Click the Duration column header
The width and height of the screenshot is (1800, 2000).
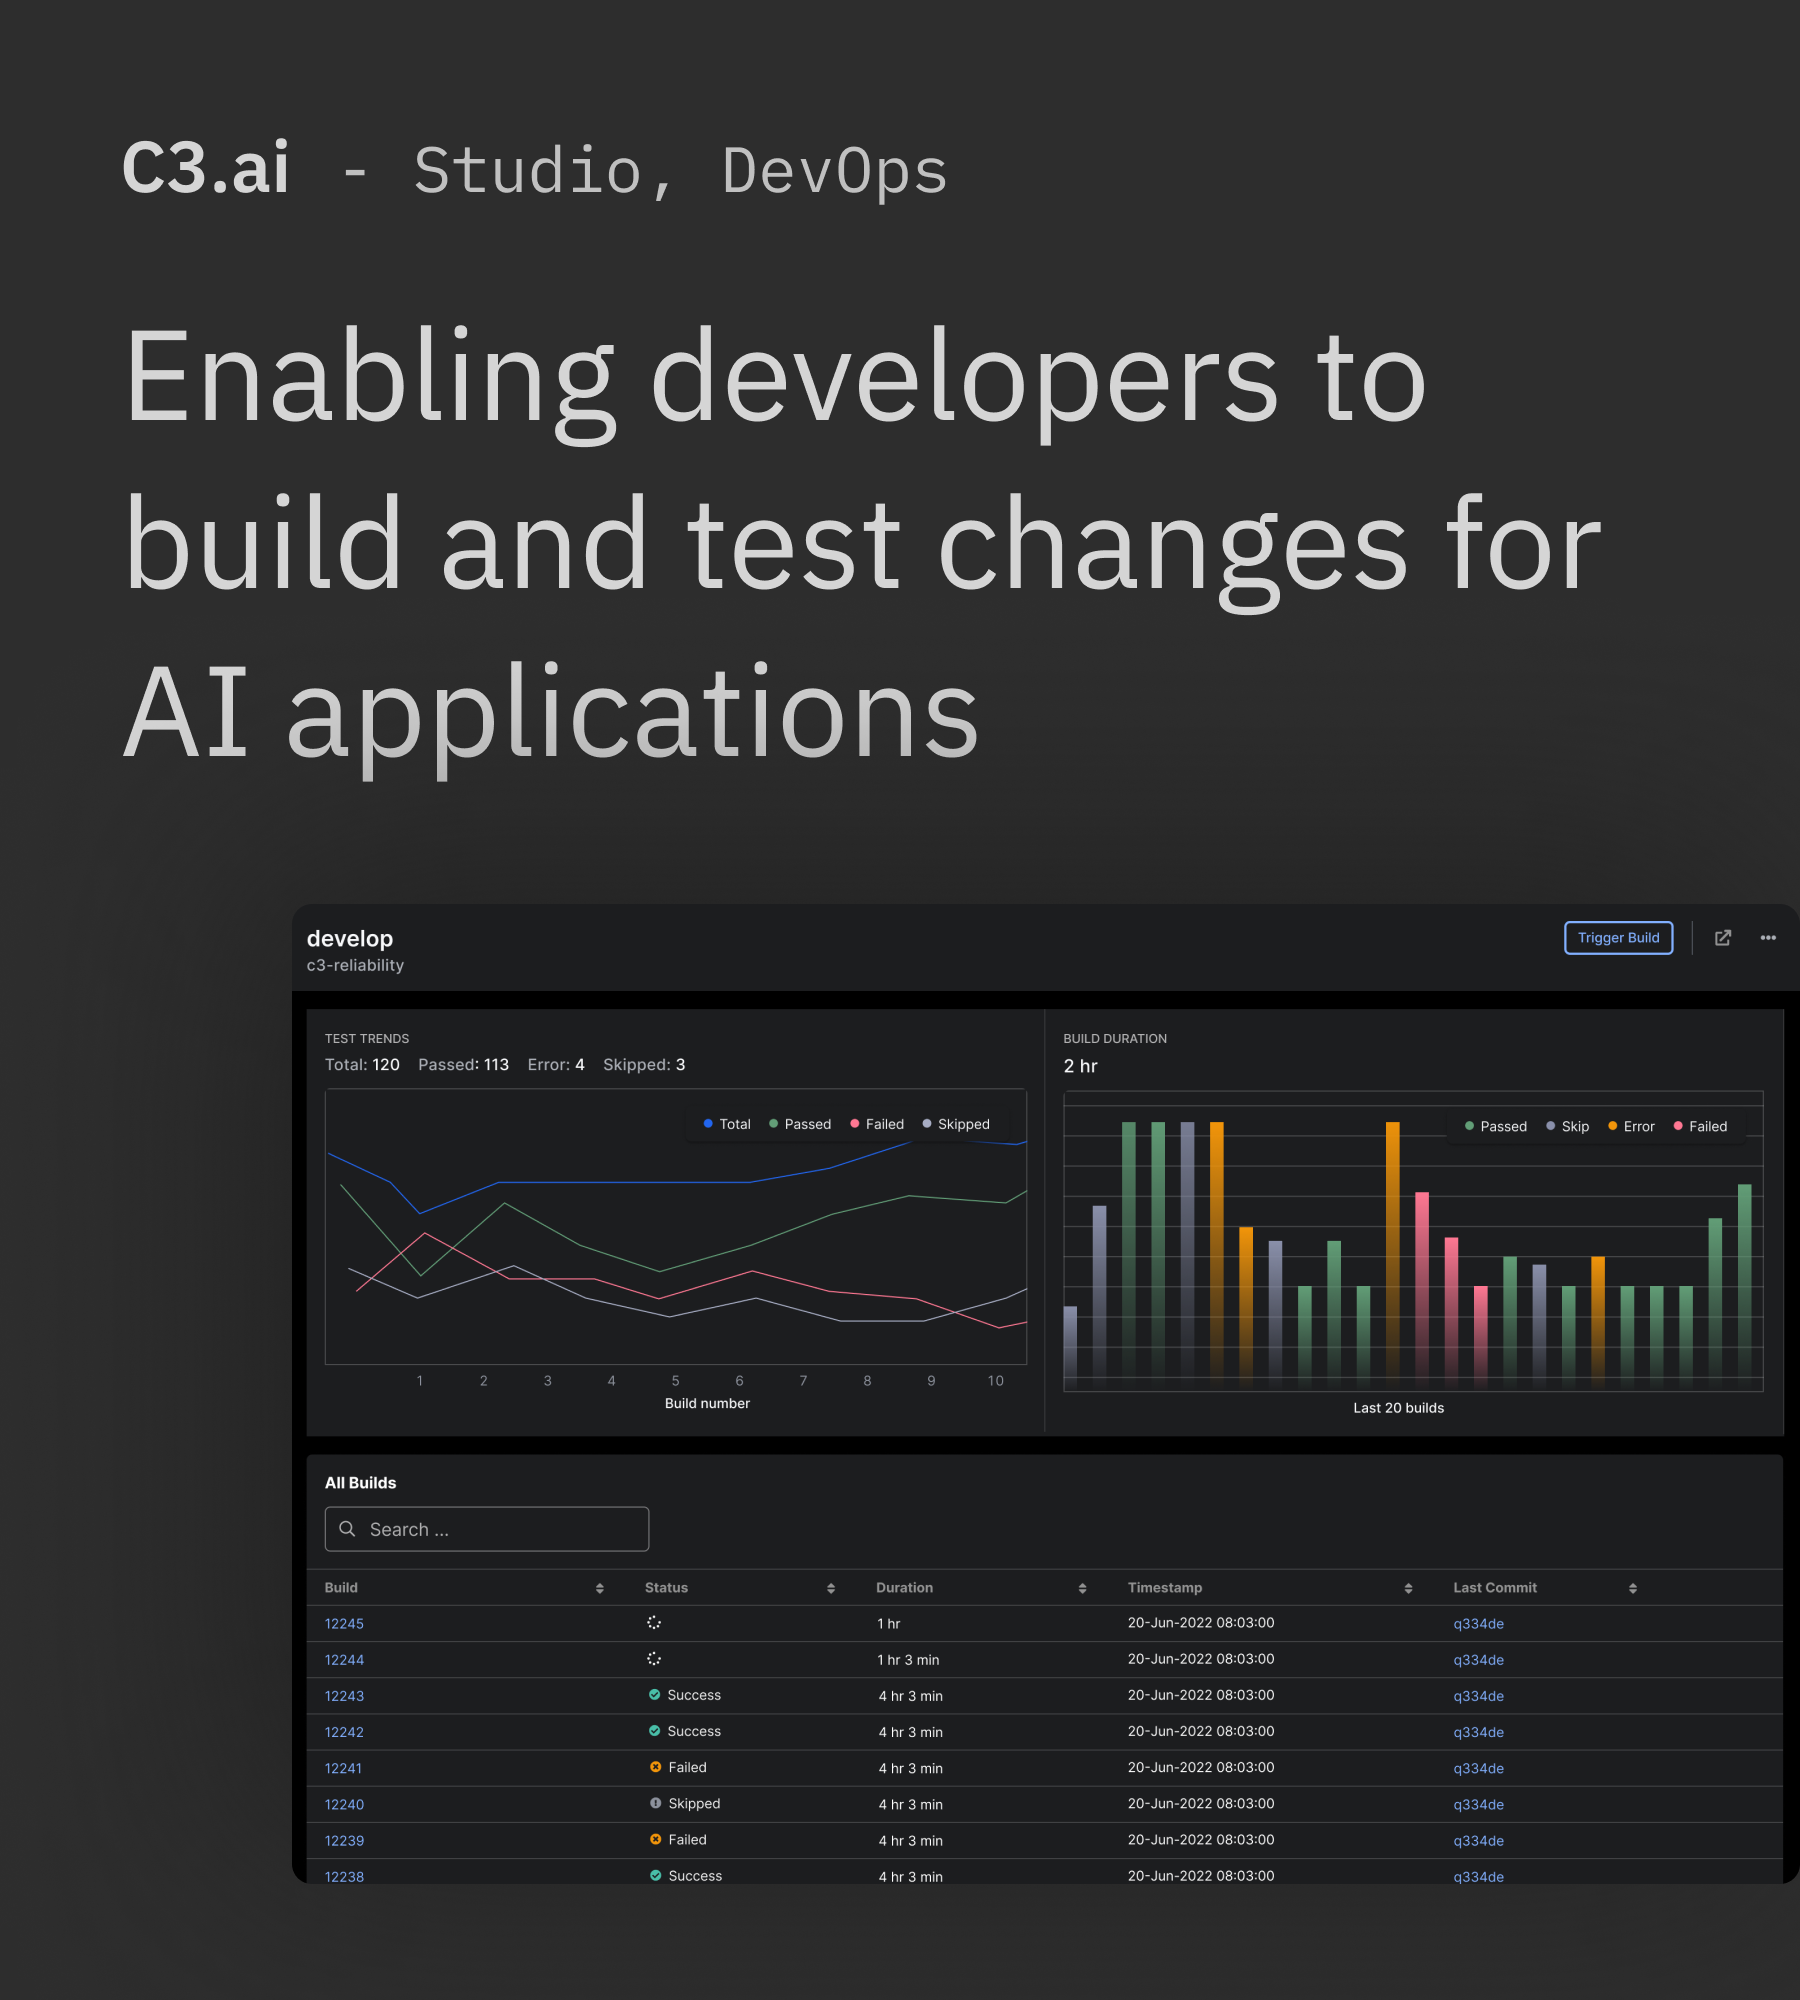click(904, 1588)
